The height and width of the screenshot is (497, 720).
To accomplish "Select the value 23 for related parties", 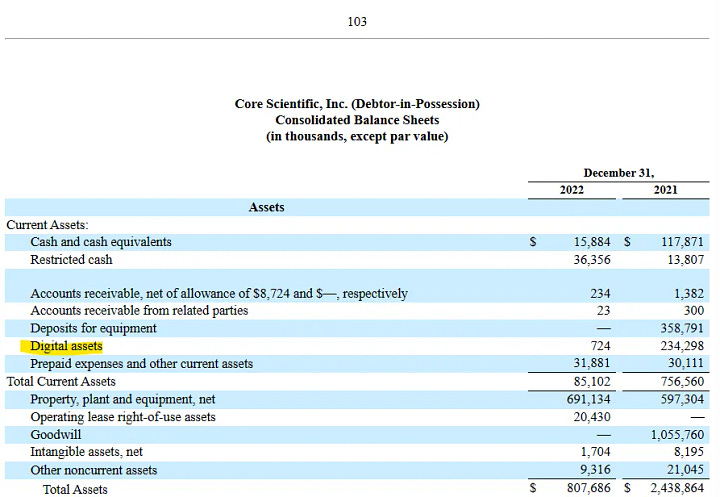I will point(603,311).
